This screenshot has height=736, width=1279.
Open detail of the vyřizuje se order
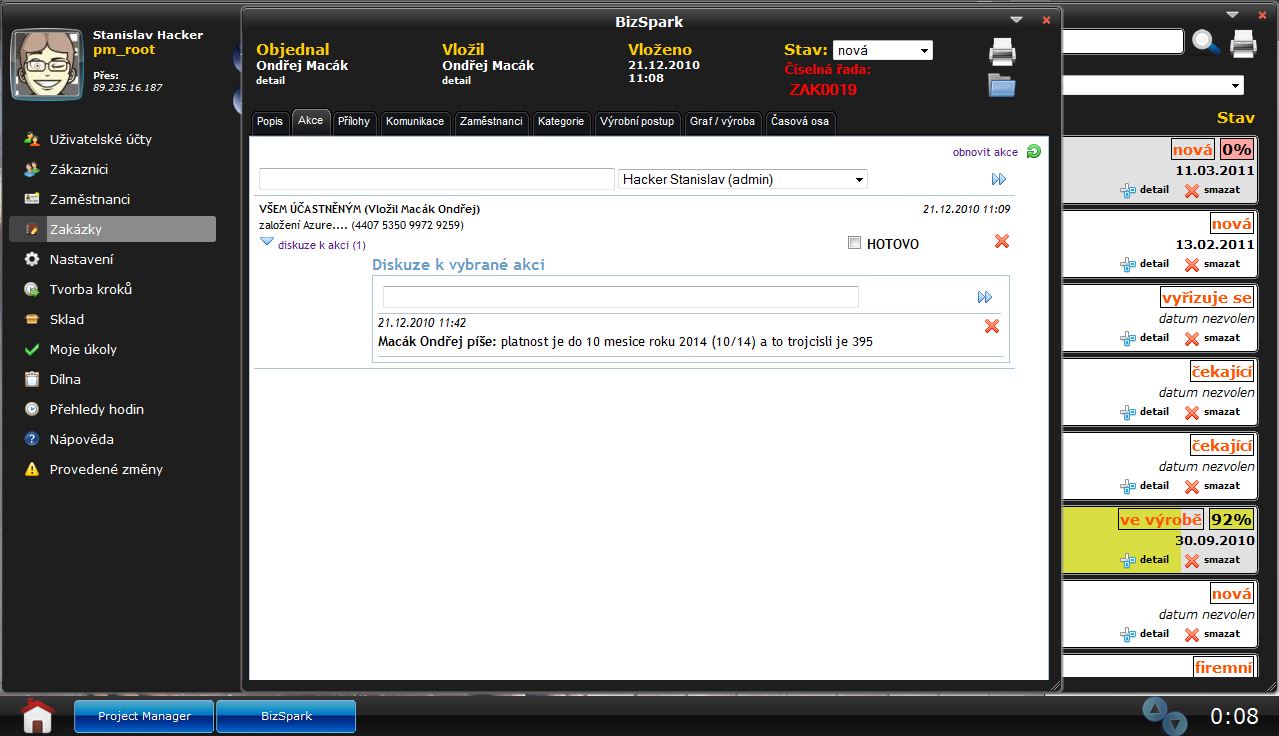[x=1144, y=338]
